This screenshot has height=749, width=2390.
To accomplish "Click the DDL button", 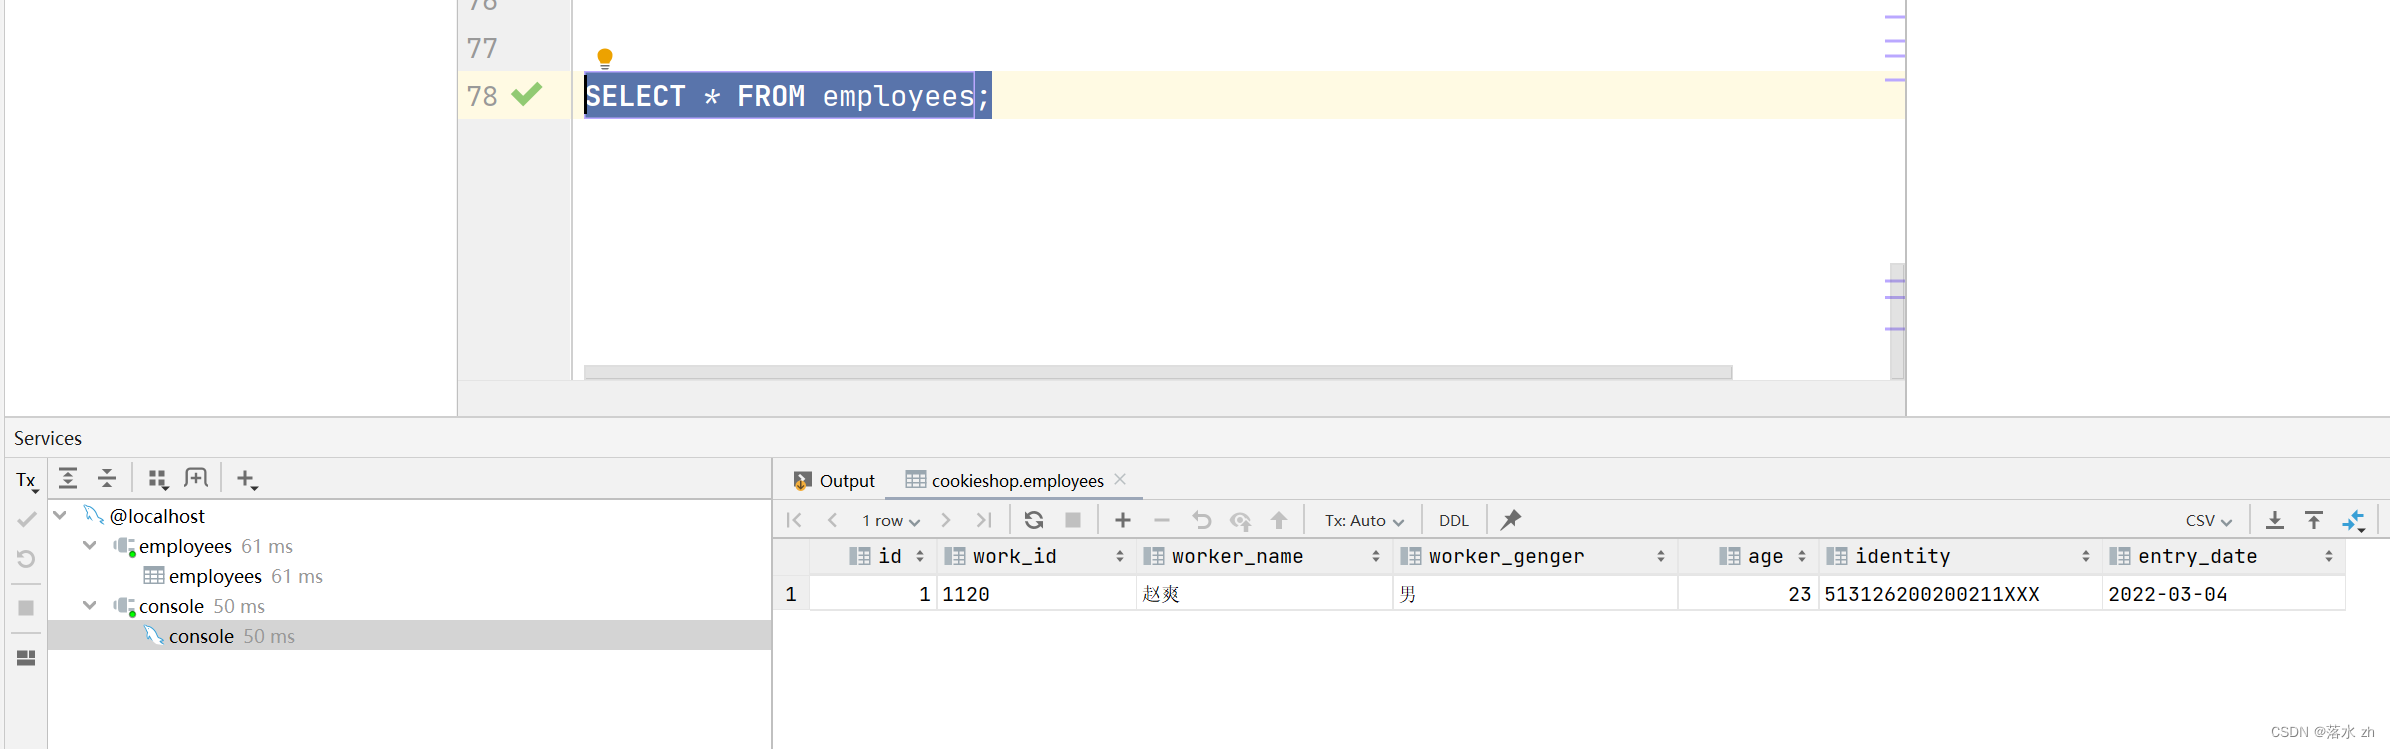I will point(1454,521).
